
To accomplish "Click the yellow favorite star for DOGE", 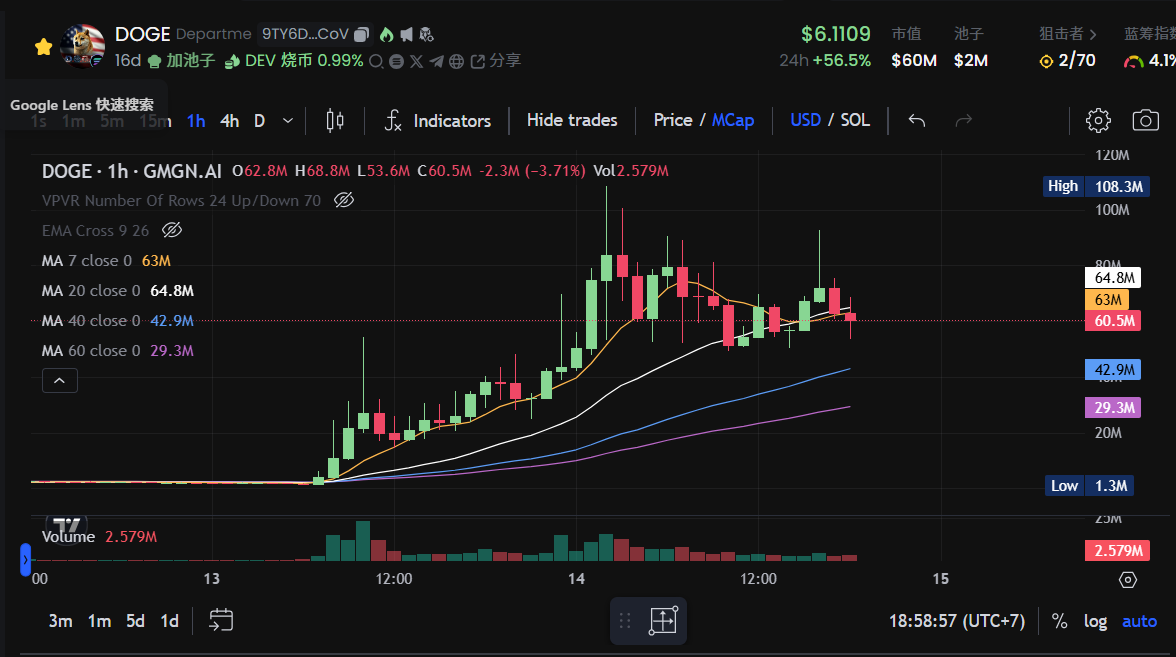I will tap(43, 47).
